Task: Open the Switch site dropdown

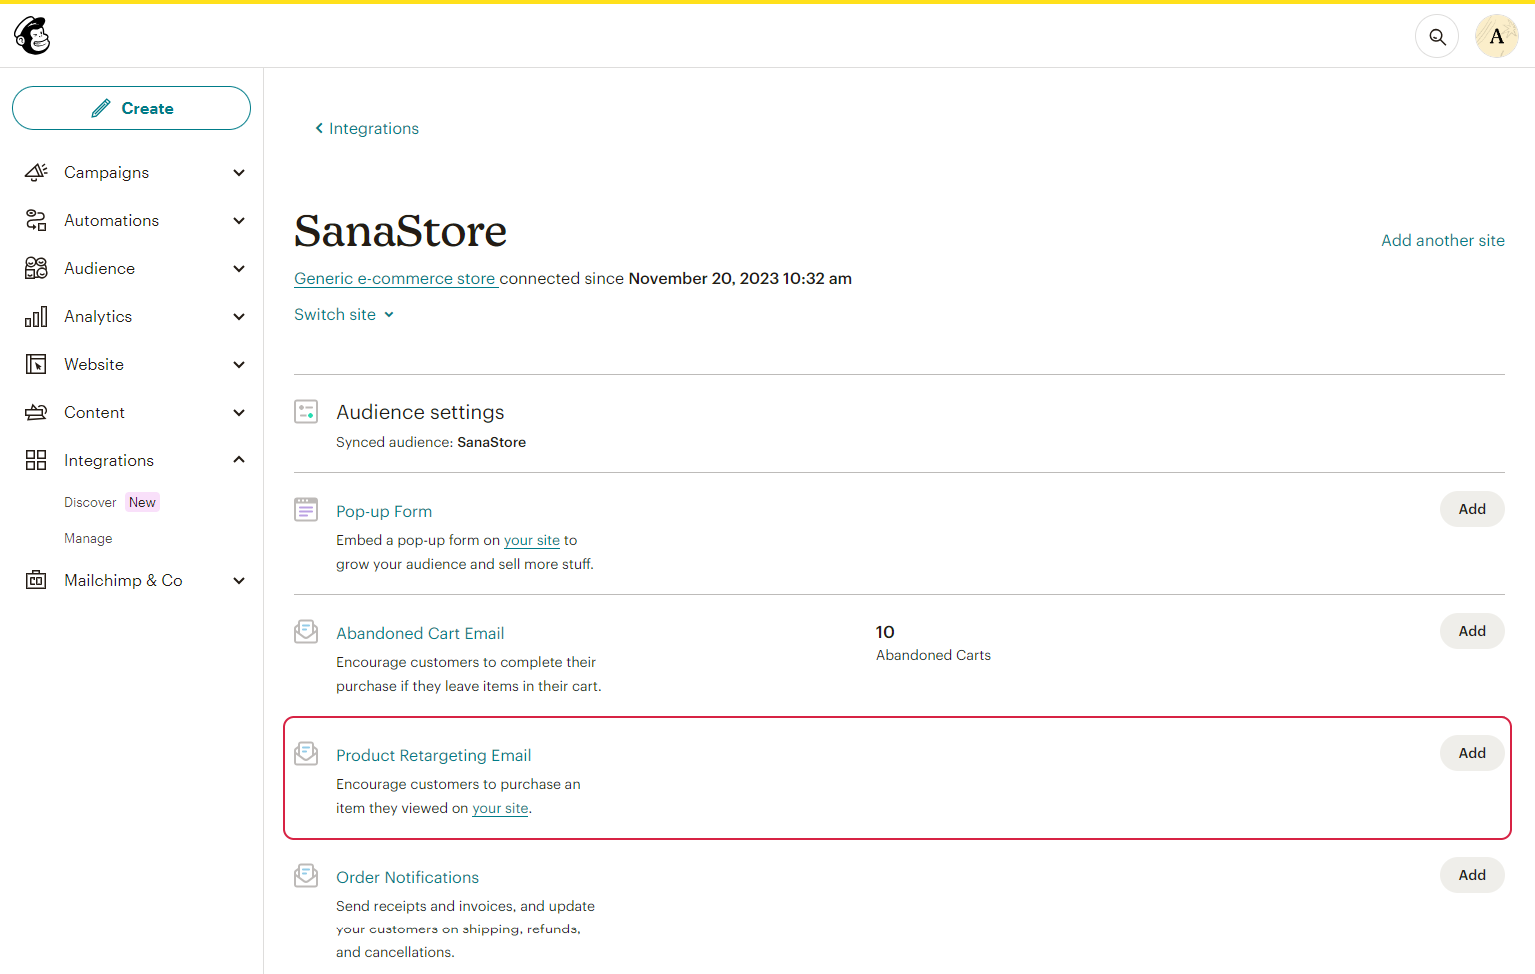Action: tap(344, 314)
